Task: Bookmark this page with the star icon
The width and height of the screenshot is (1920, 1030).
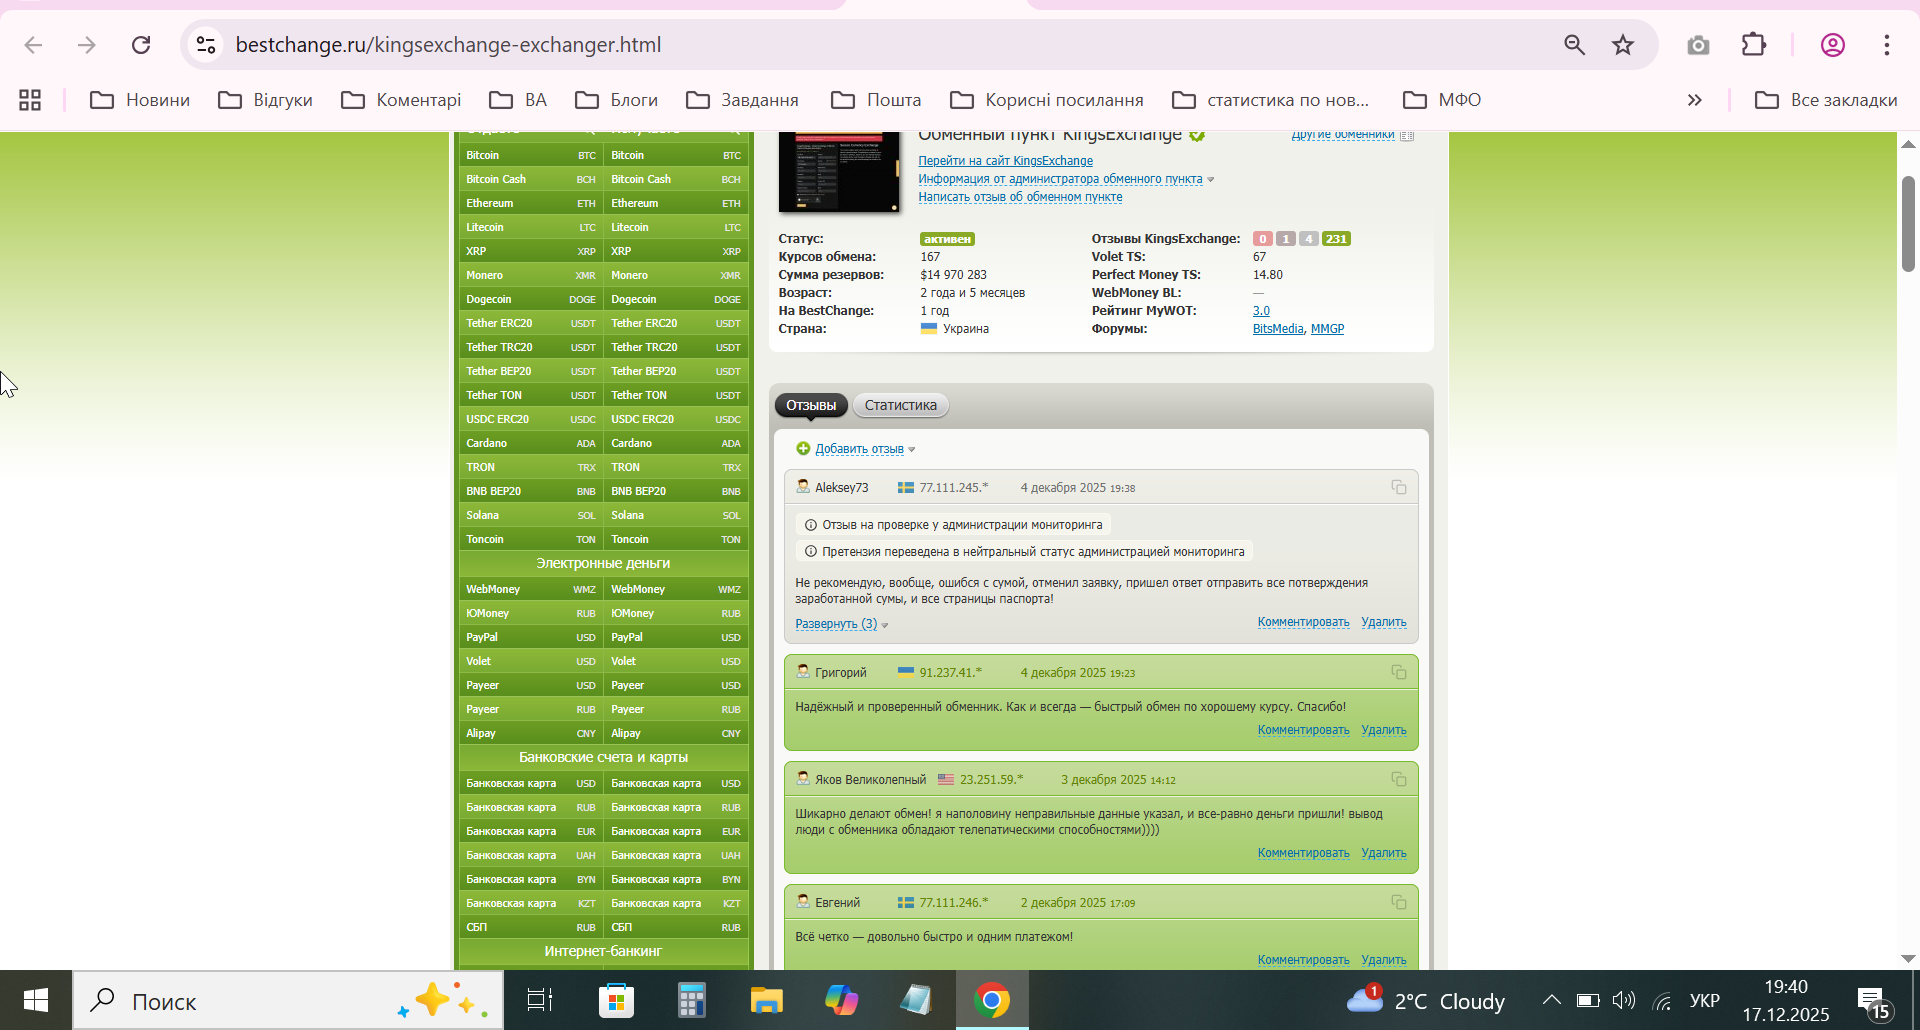Action: point(1623,45)
